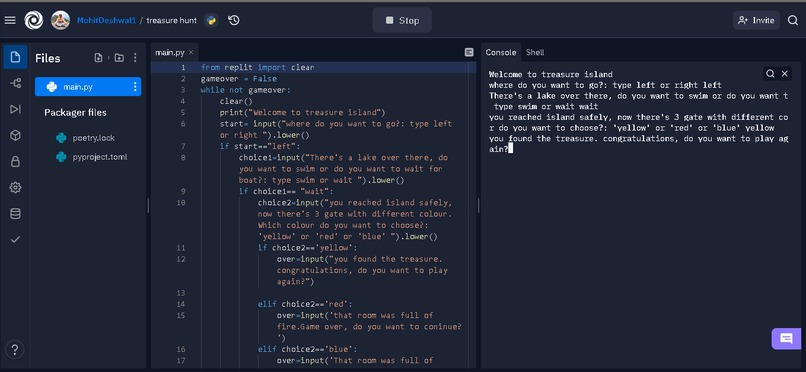Click line number 1 in gutter

(x=183, y=67)
